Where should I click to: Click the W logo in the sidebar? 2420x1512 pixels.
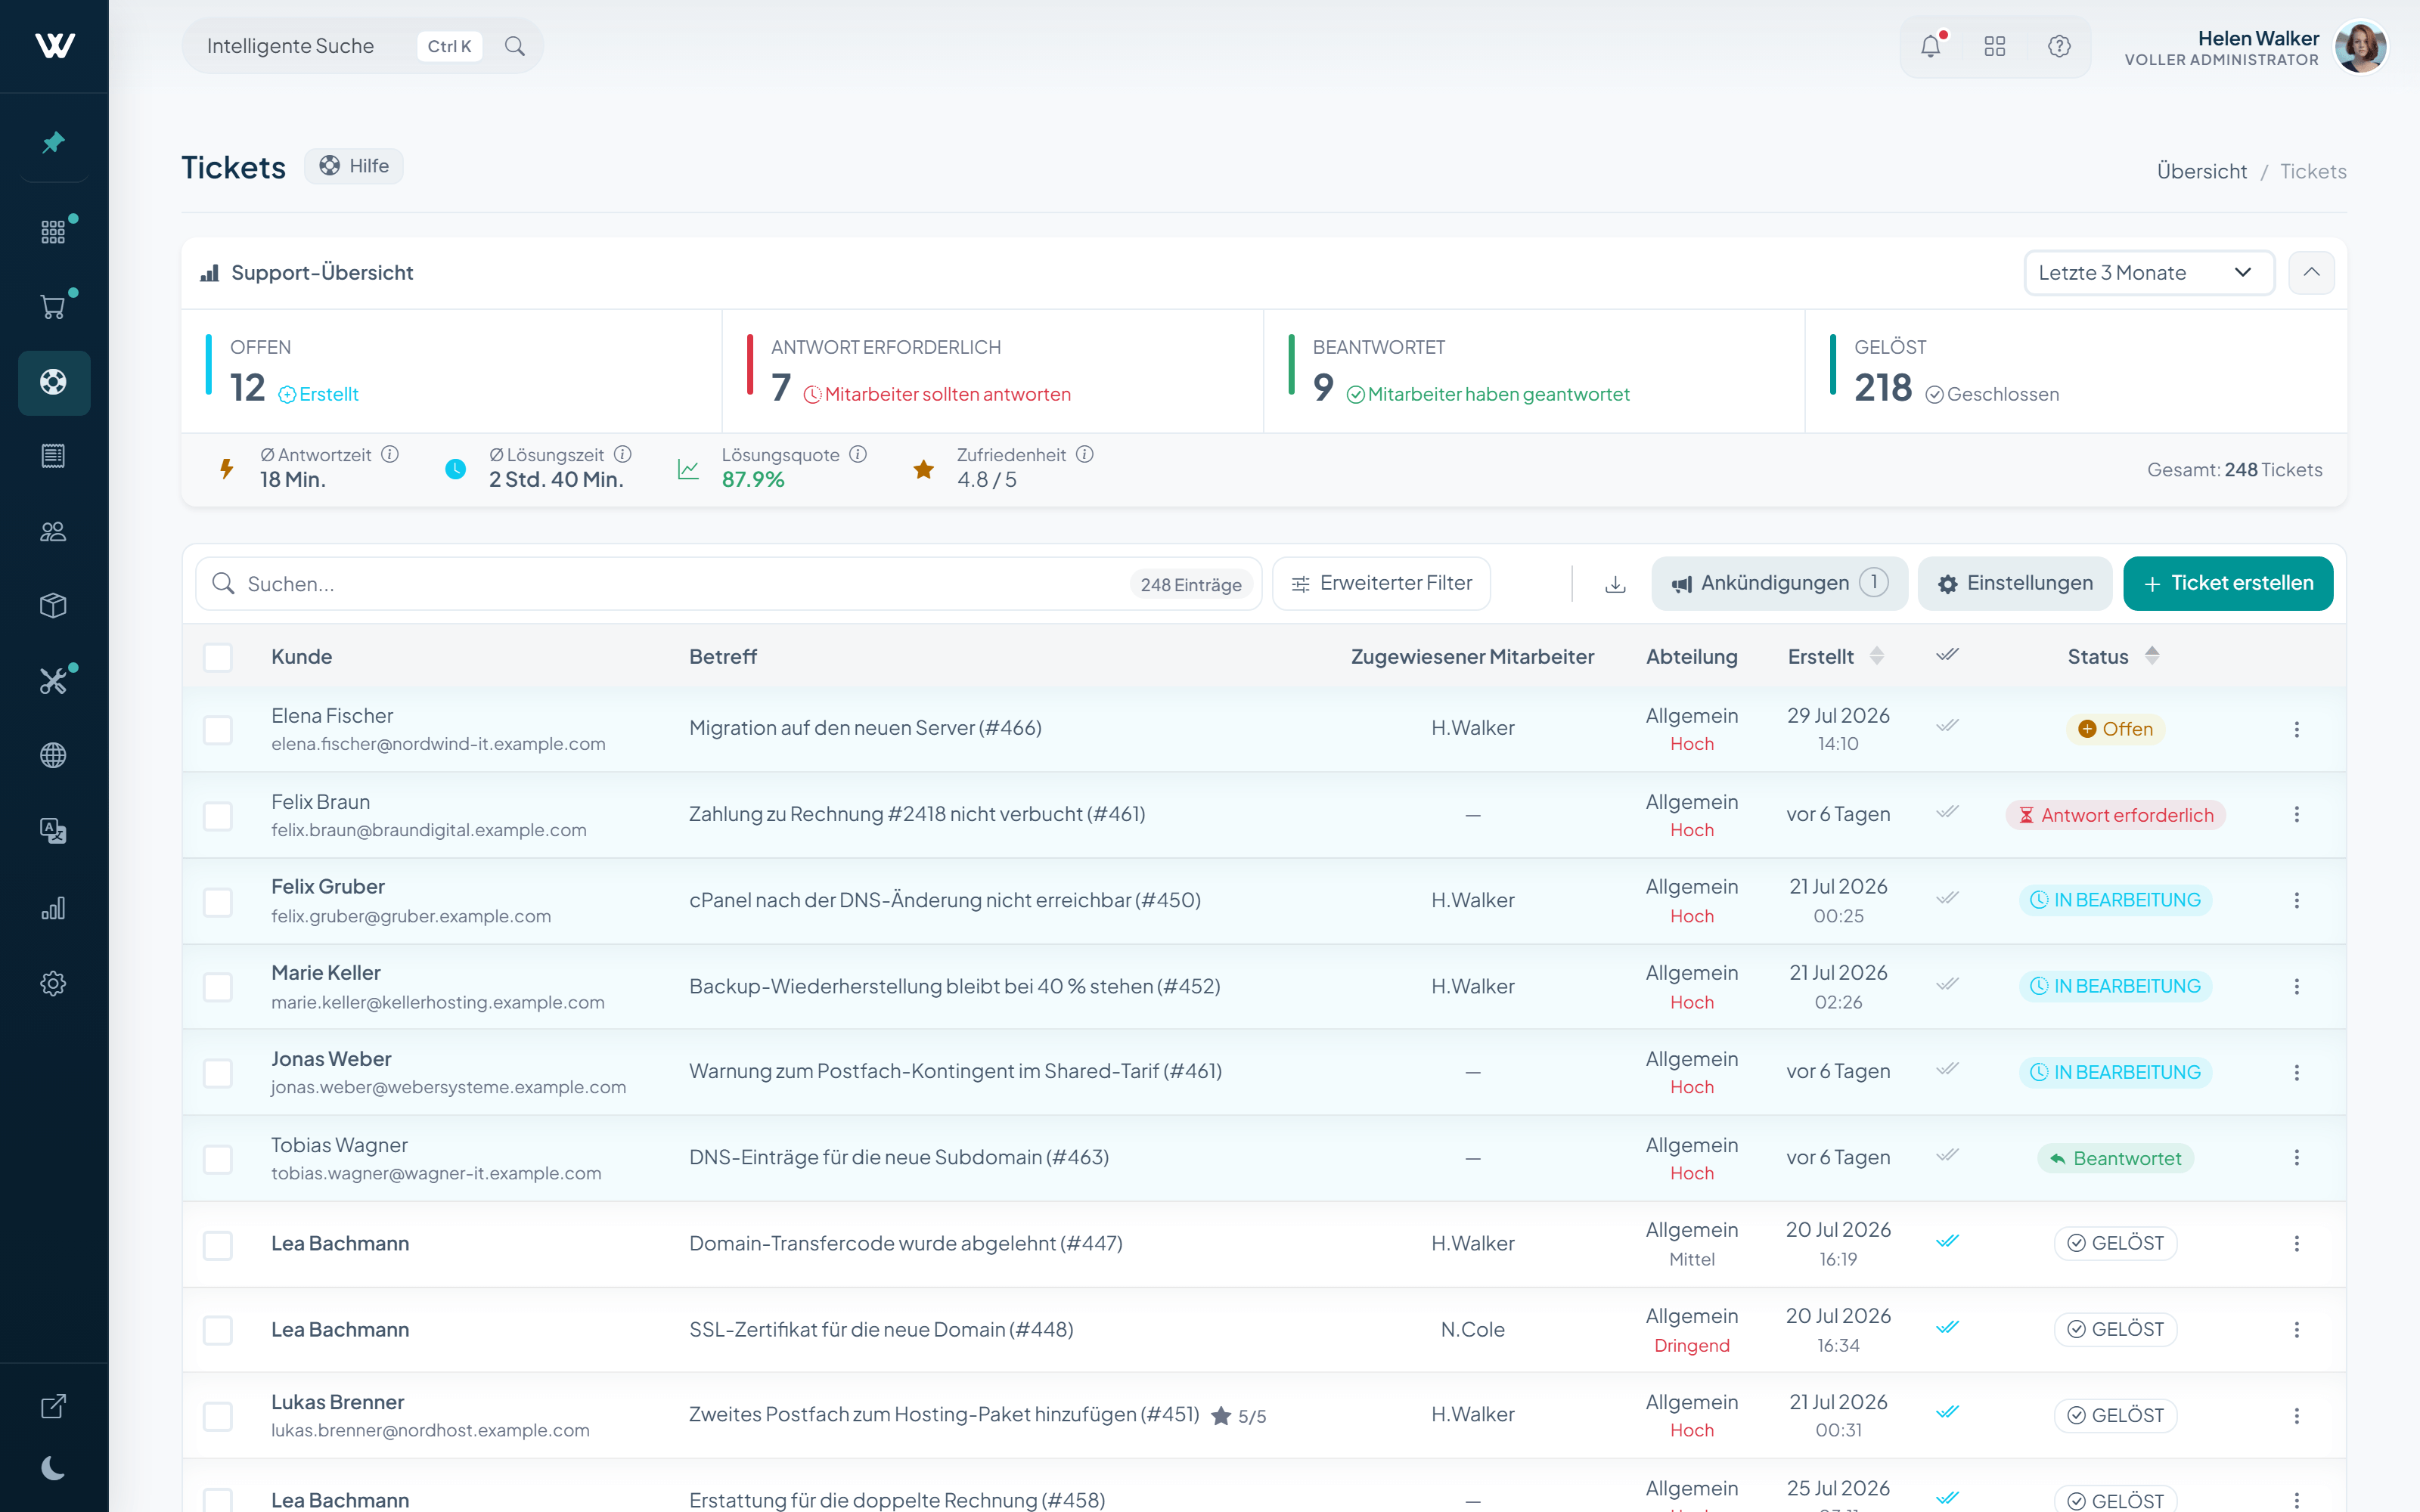(x=54, y=46)
